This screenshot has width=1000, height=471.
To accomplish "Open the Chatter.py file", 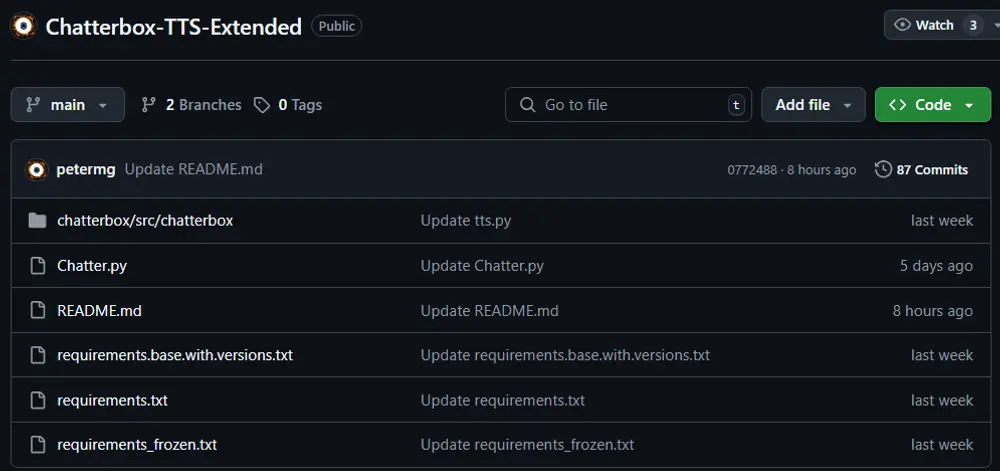I will click(92, 266).
